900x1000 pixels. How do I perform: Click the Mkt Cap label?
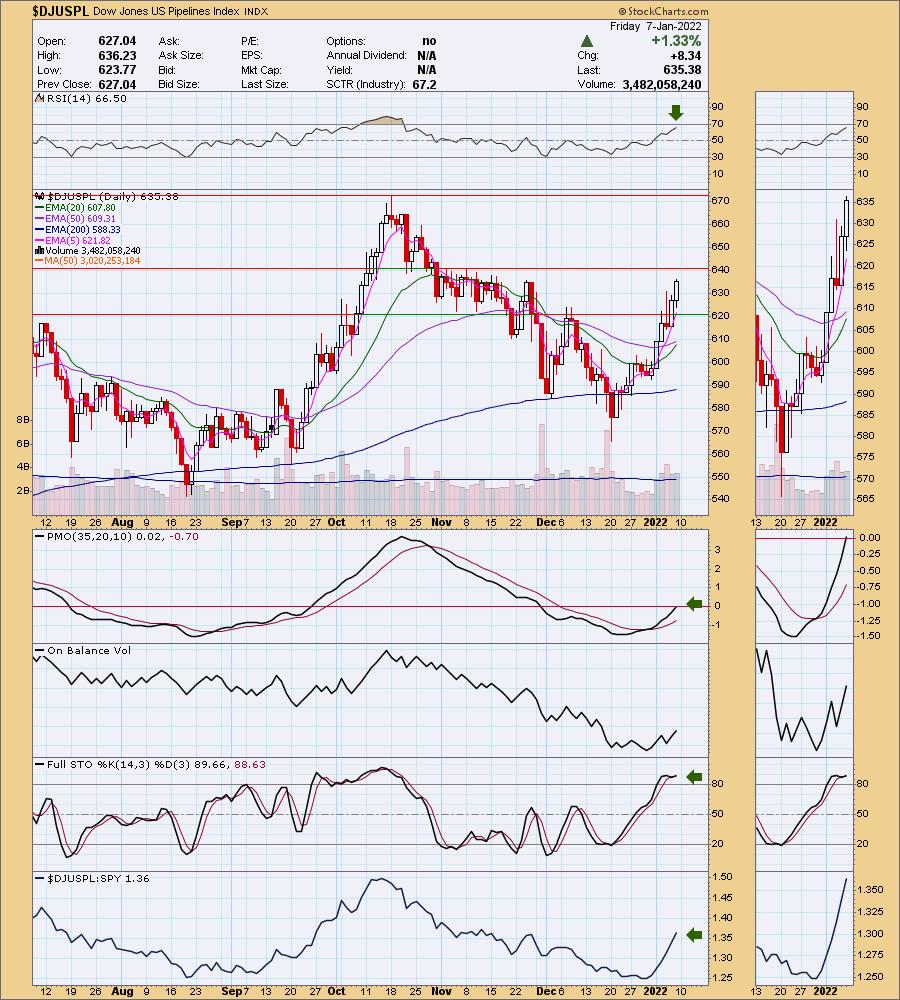click(x=262, y=70)
